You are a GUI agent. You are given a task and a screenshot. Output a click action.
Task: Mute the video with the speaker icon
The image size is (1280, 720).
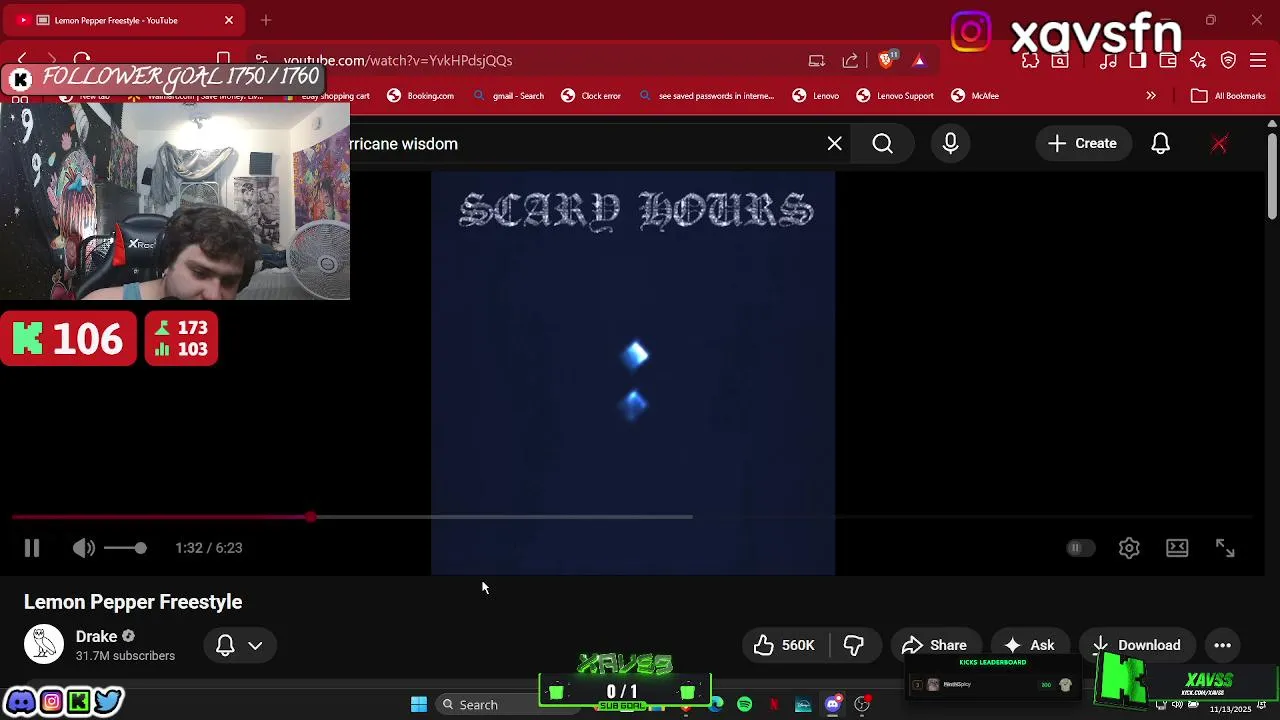click(84, 548)
